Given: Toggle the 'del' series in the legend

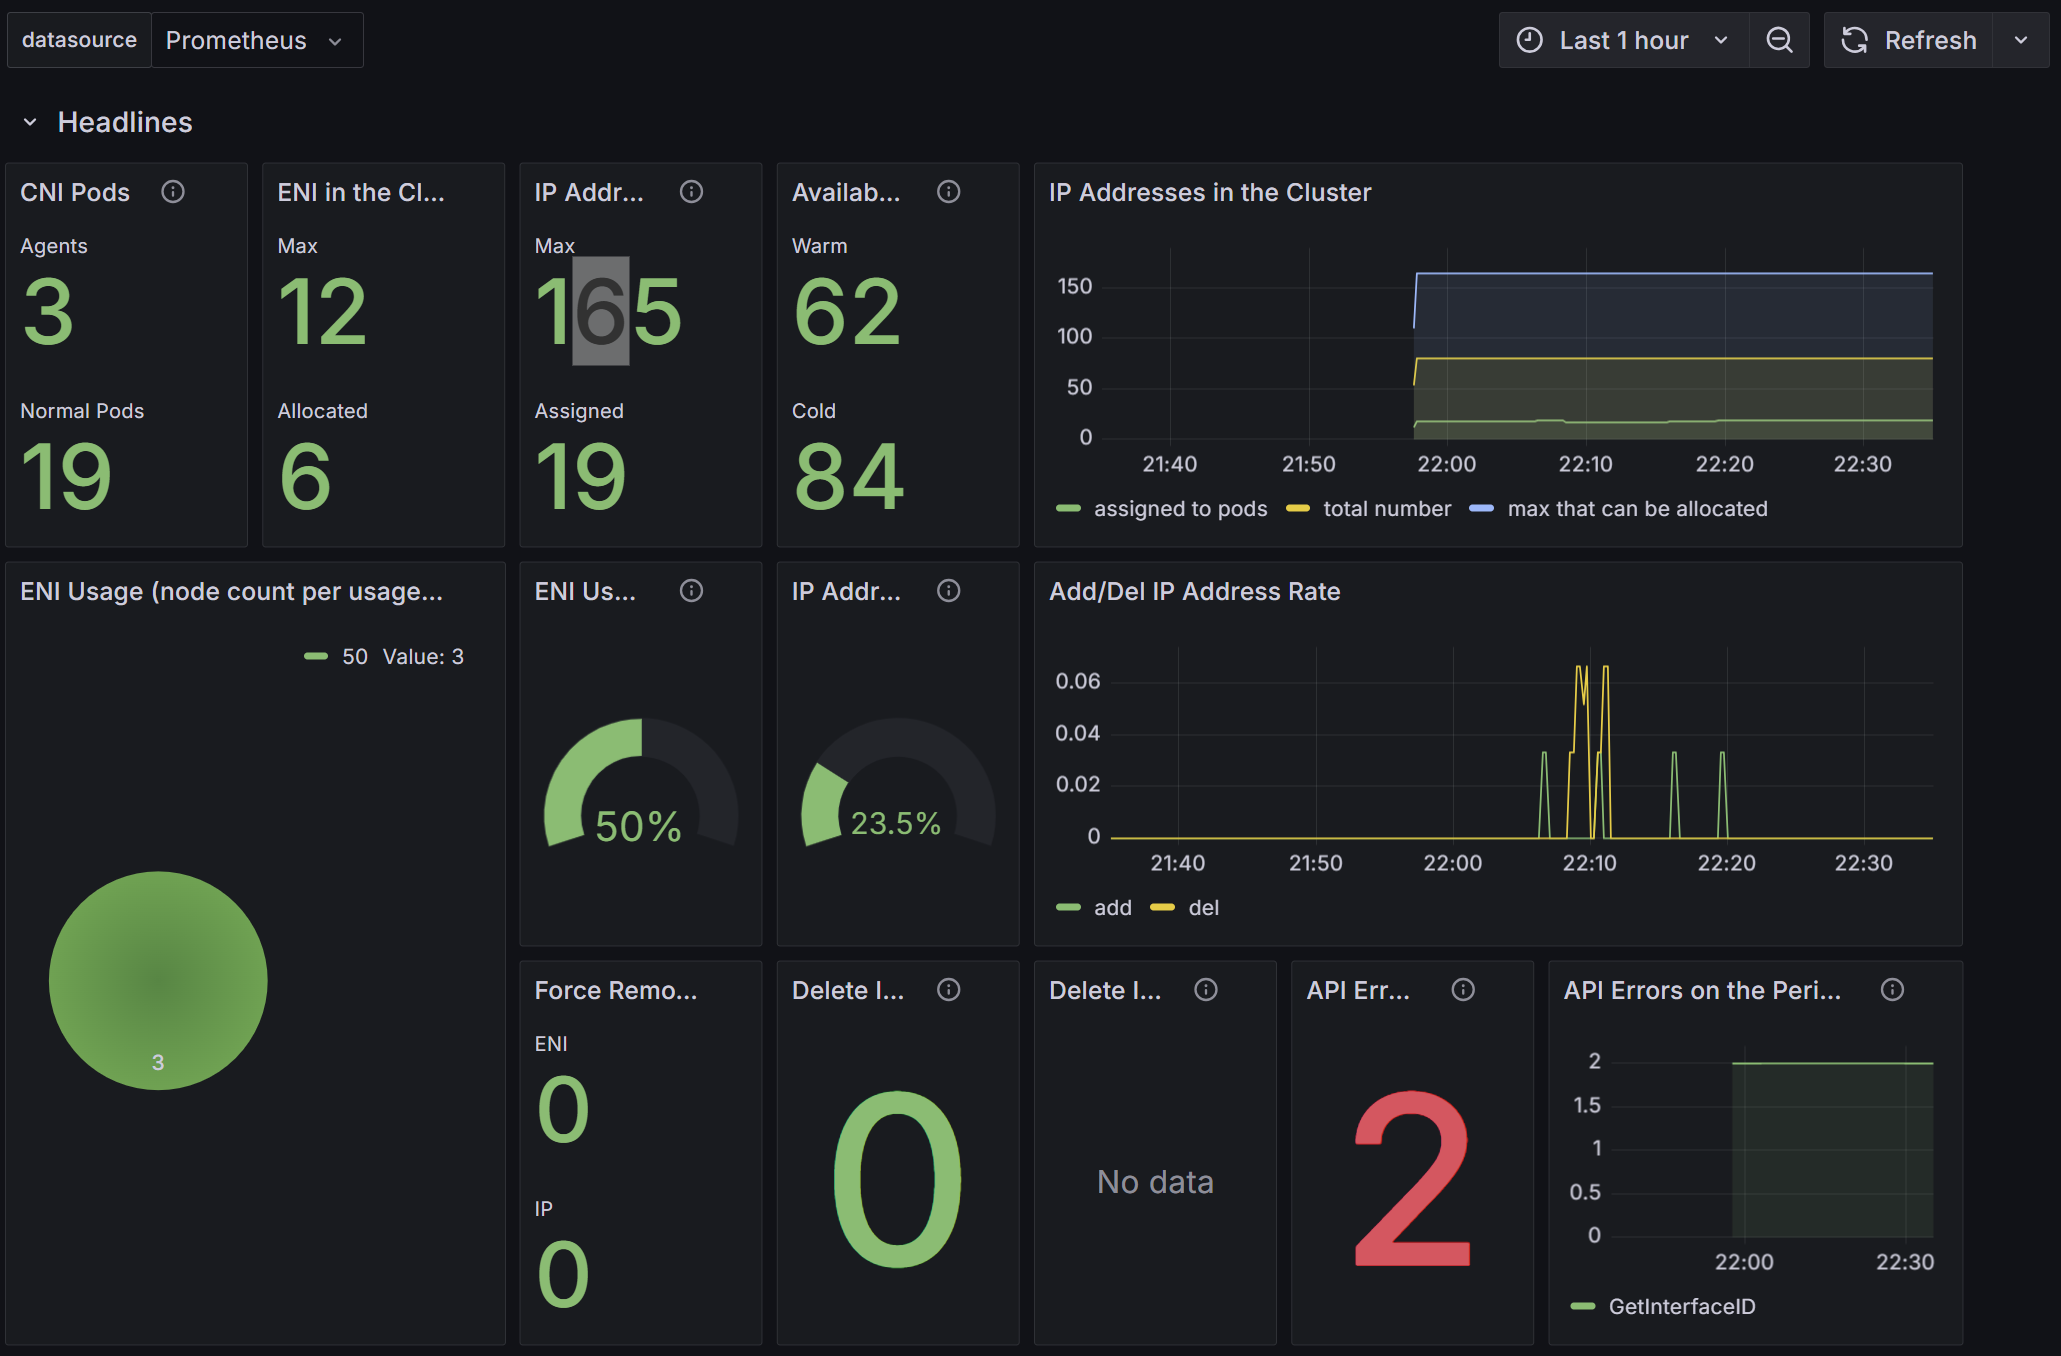Looking at the screenshot, I should click(1203, 908).
